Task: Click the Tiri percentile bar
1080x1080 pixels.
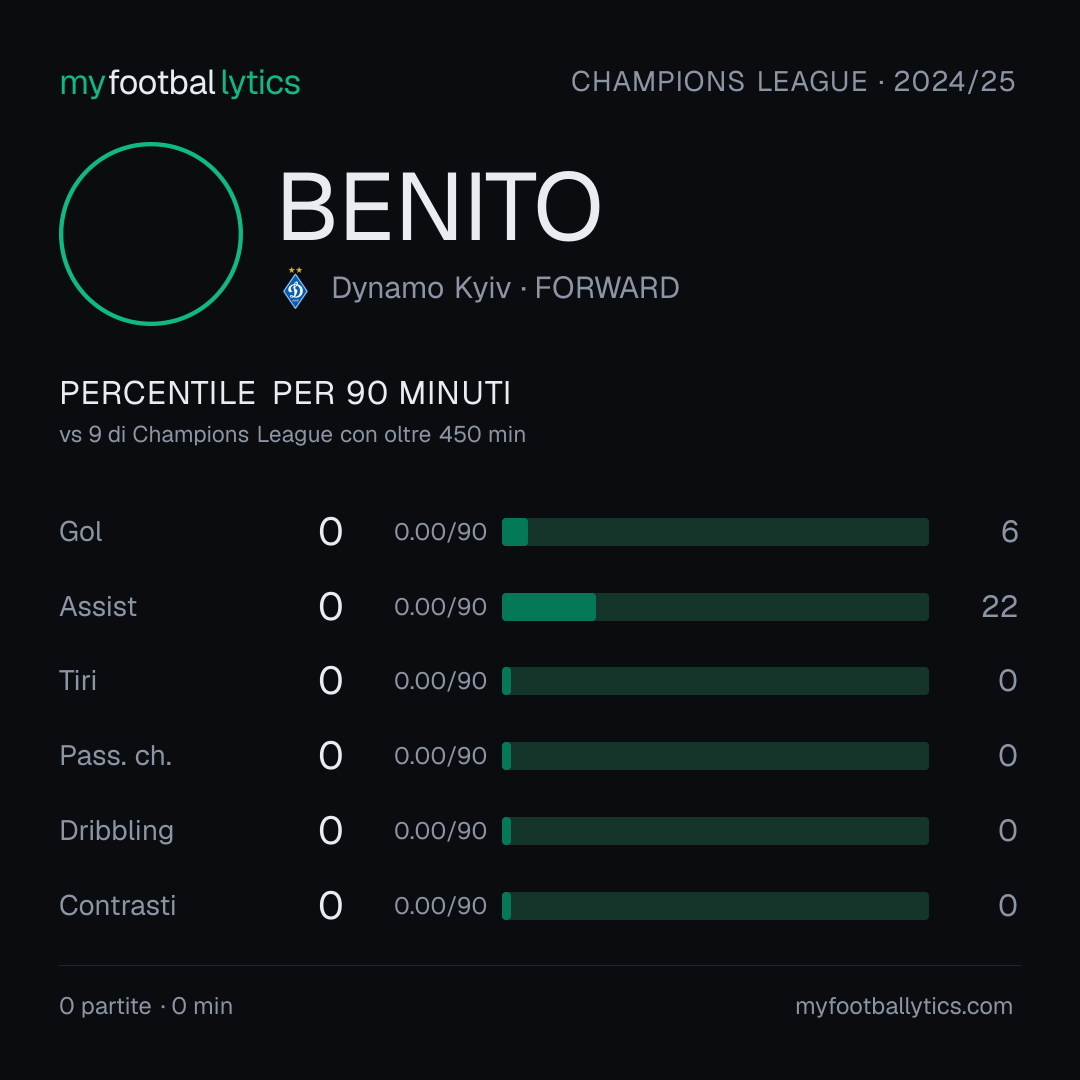Action: pyautogui.click(x=715, y=681)
